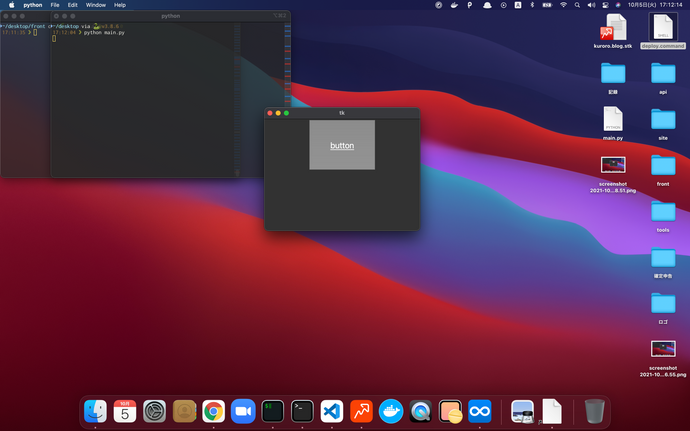Open the white-prompt Terminal app in dock
690x431 pixels.
click(302, 411)
